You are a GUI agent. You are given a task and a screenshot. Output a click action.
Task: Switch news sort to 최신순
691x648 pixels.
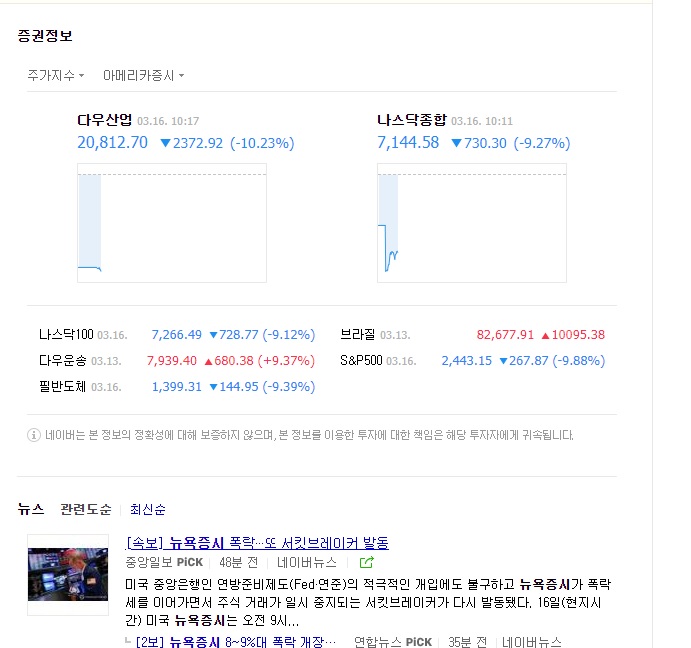[148, 509]
